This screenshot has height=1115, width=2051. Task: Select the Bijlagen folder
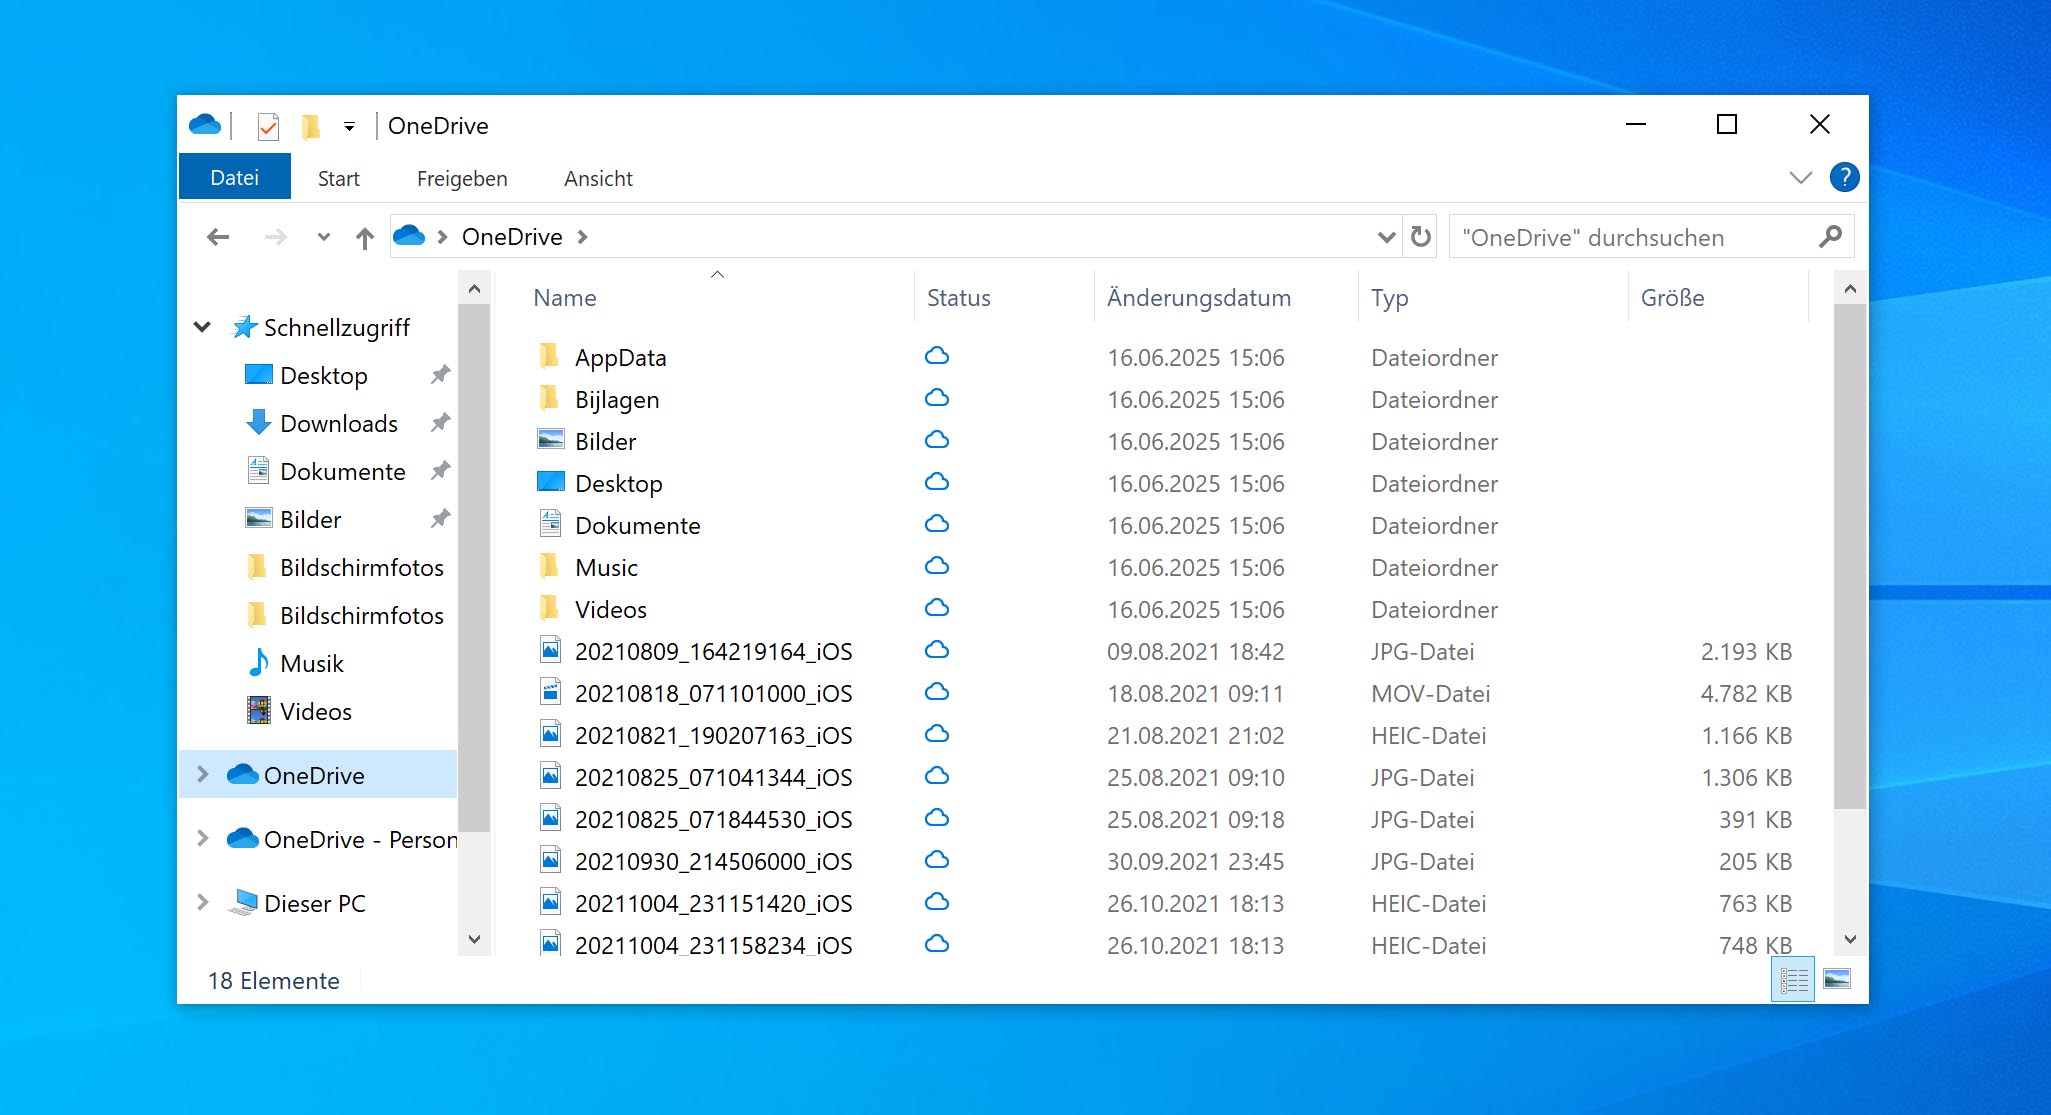tap(617, 399)
